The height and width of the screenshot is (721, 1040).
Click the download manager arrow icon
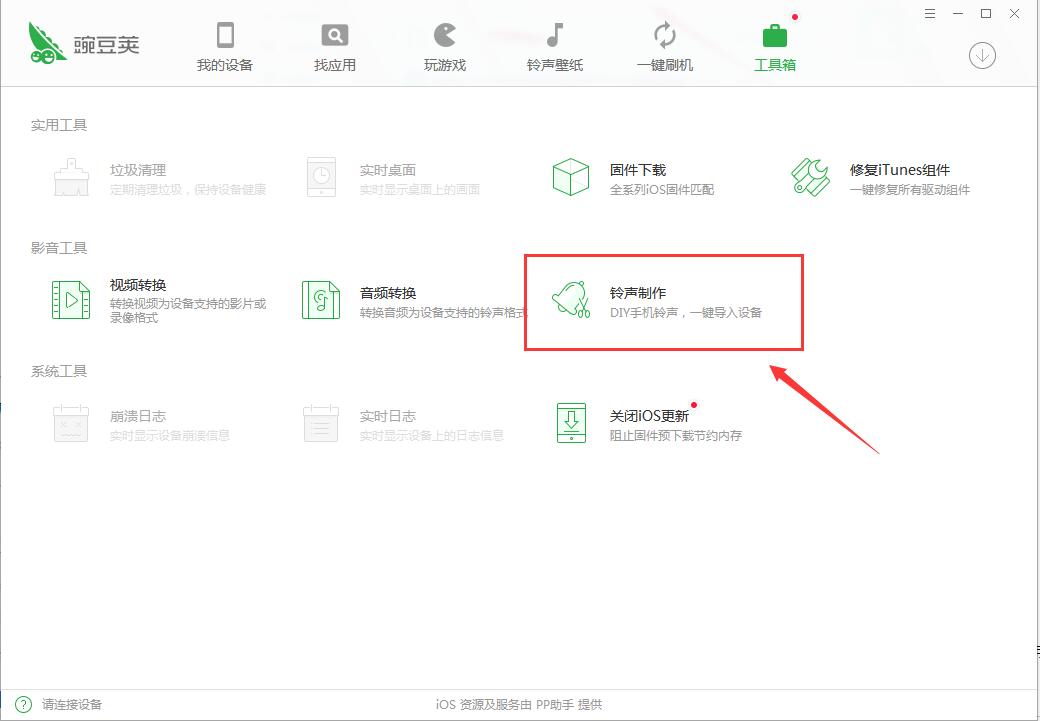pyautogui.click(x=981, y=56)
